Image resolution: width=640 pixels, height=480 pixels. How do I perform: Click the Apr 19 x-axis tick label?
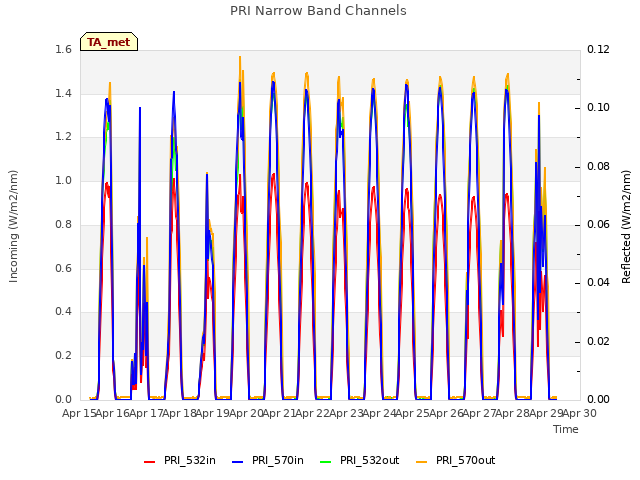click(x=212, y=413)
